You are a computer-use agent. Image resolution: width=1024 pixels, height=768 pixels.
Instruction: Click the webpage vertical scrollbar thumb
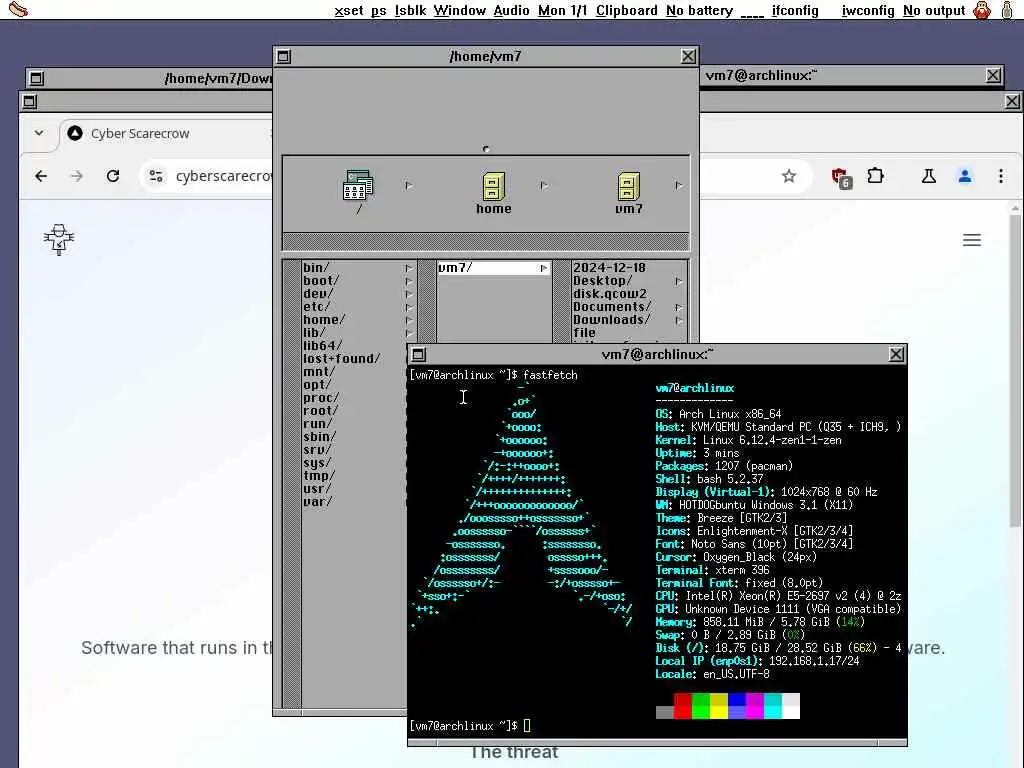[1014, 370]
